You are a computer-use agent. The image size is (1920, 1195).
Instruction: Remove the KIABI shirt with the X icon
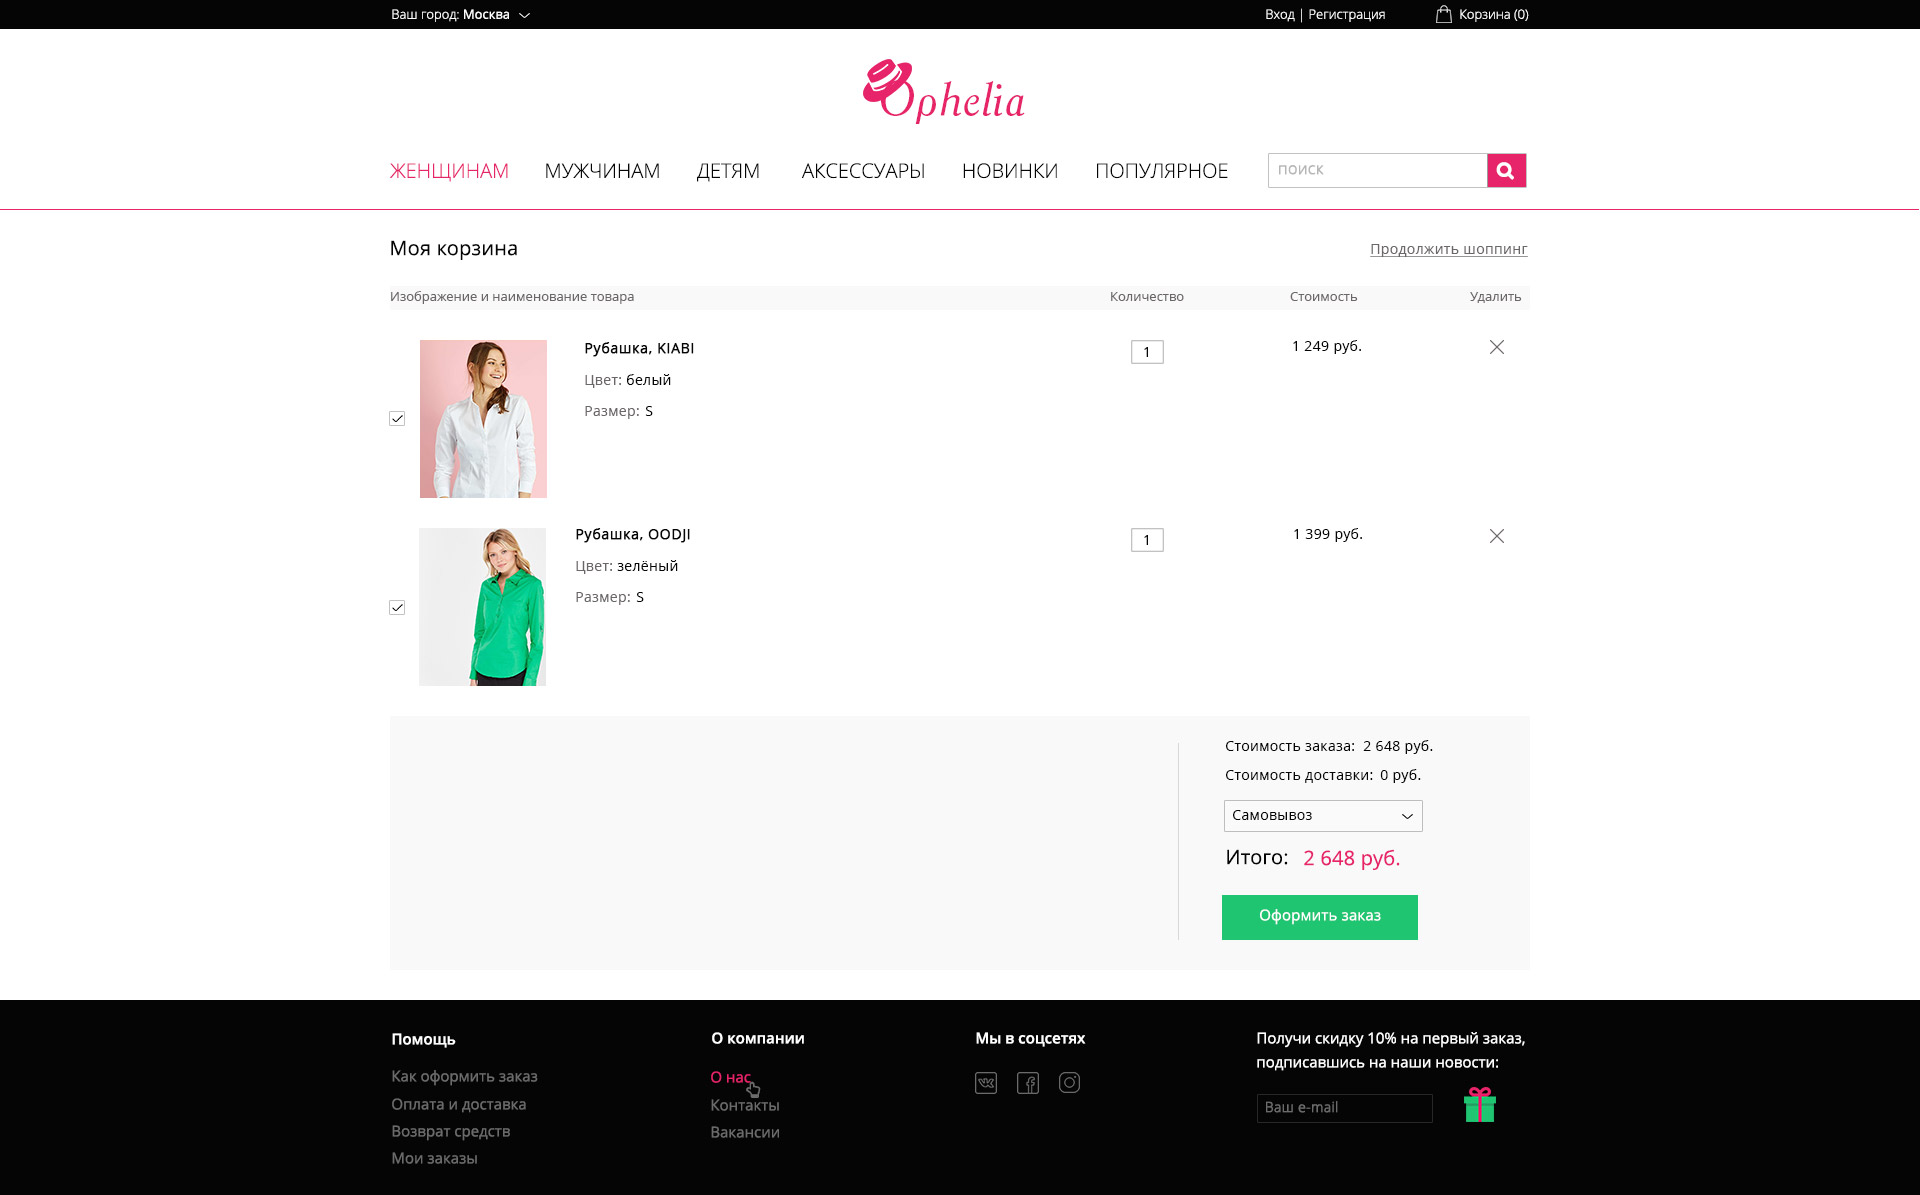pyautogui.click(x=1496, y=347)
